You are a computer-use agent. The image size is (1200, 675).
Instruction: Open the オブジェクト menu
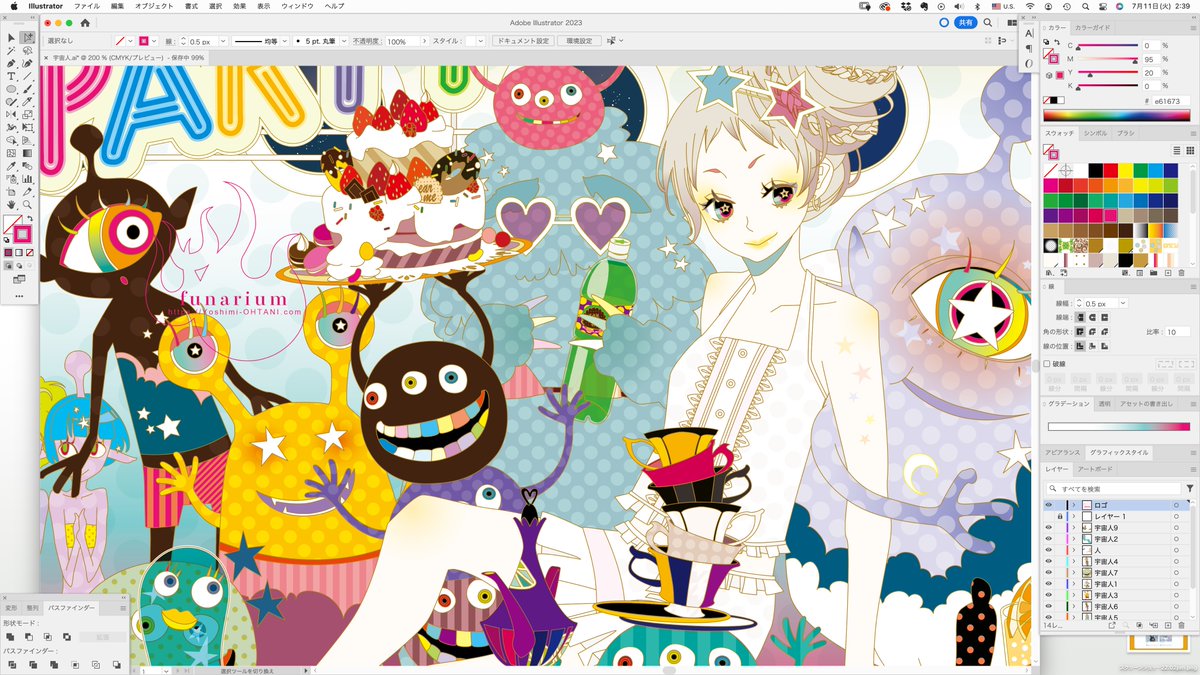coord(154,6)
